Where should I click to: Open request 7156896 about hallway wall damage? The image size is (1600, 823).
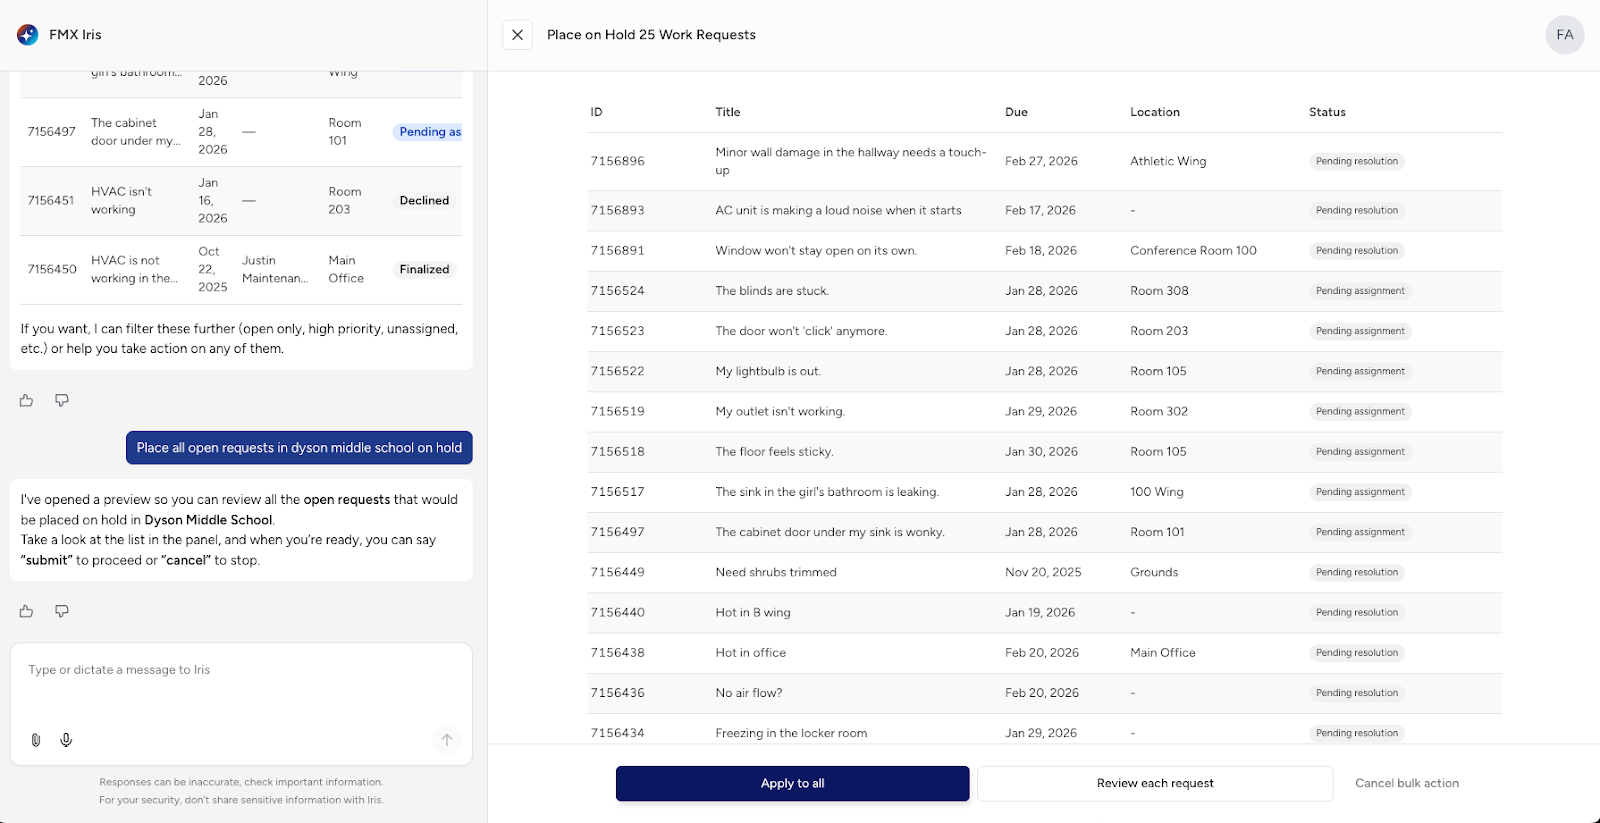850,161
